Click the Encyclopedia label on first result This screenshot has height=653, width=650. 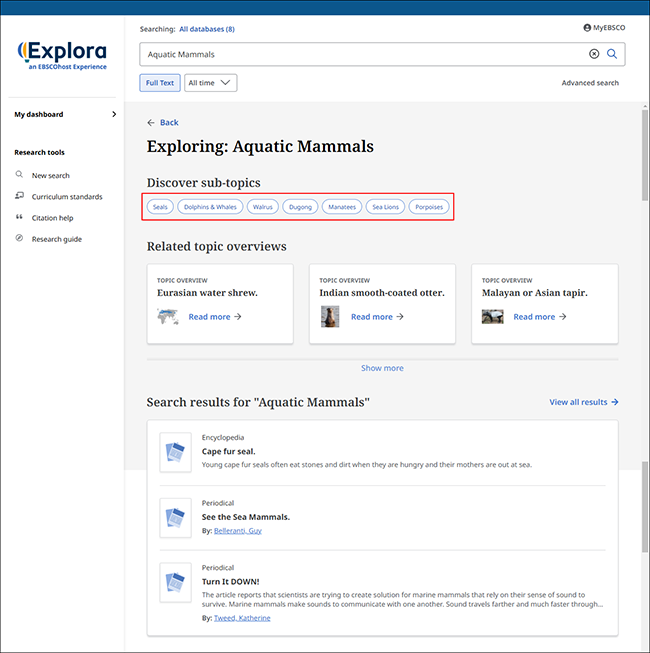(x=223, y=437)
